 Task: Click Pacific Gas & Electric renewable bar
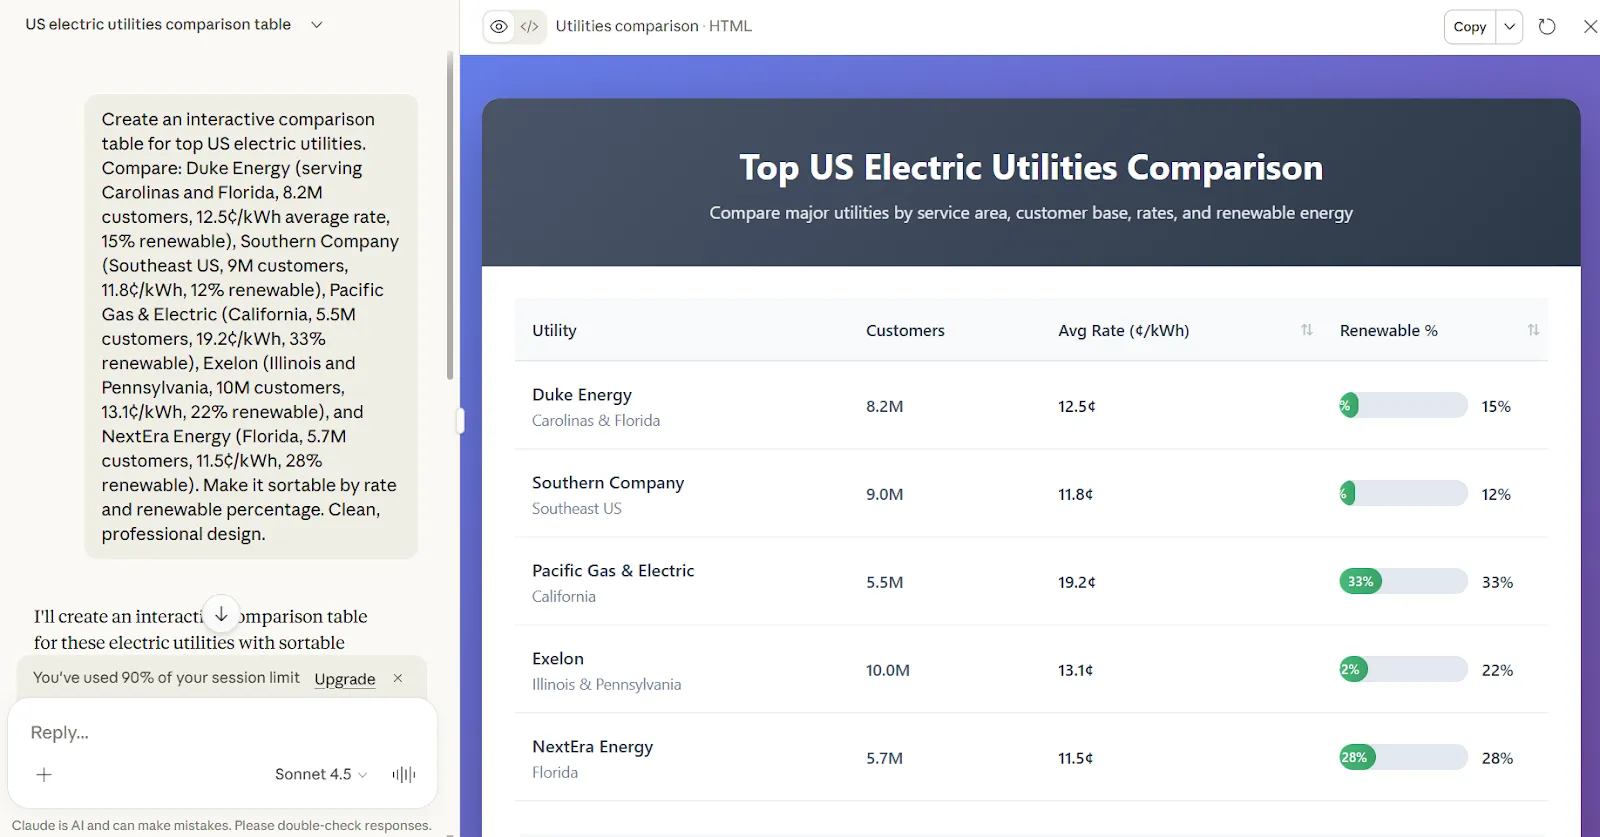(1404, 582)
